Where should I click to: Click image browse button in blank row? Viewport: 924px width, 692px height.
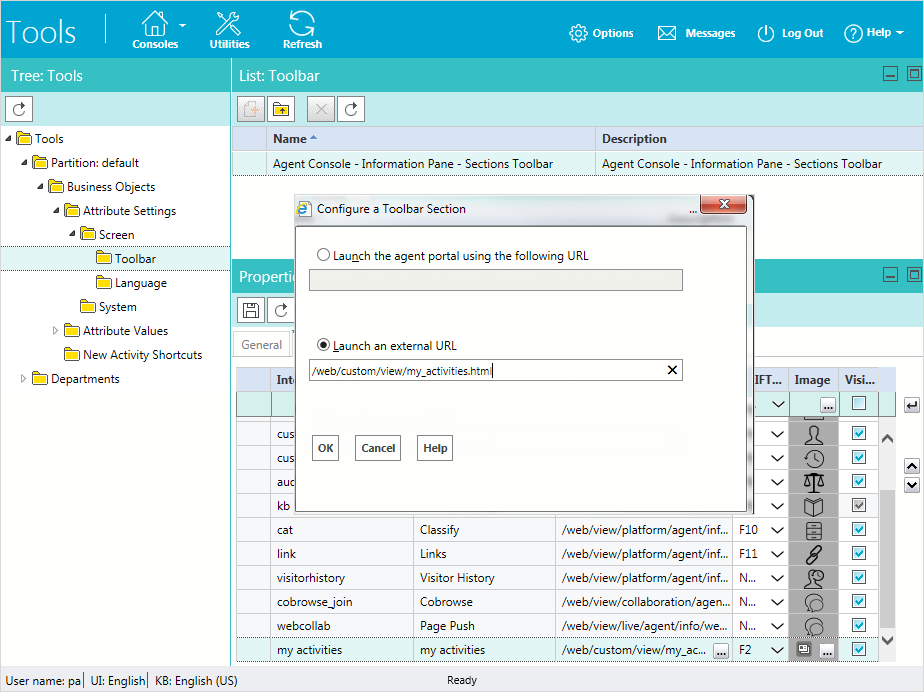[828, 406]
